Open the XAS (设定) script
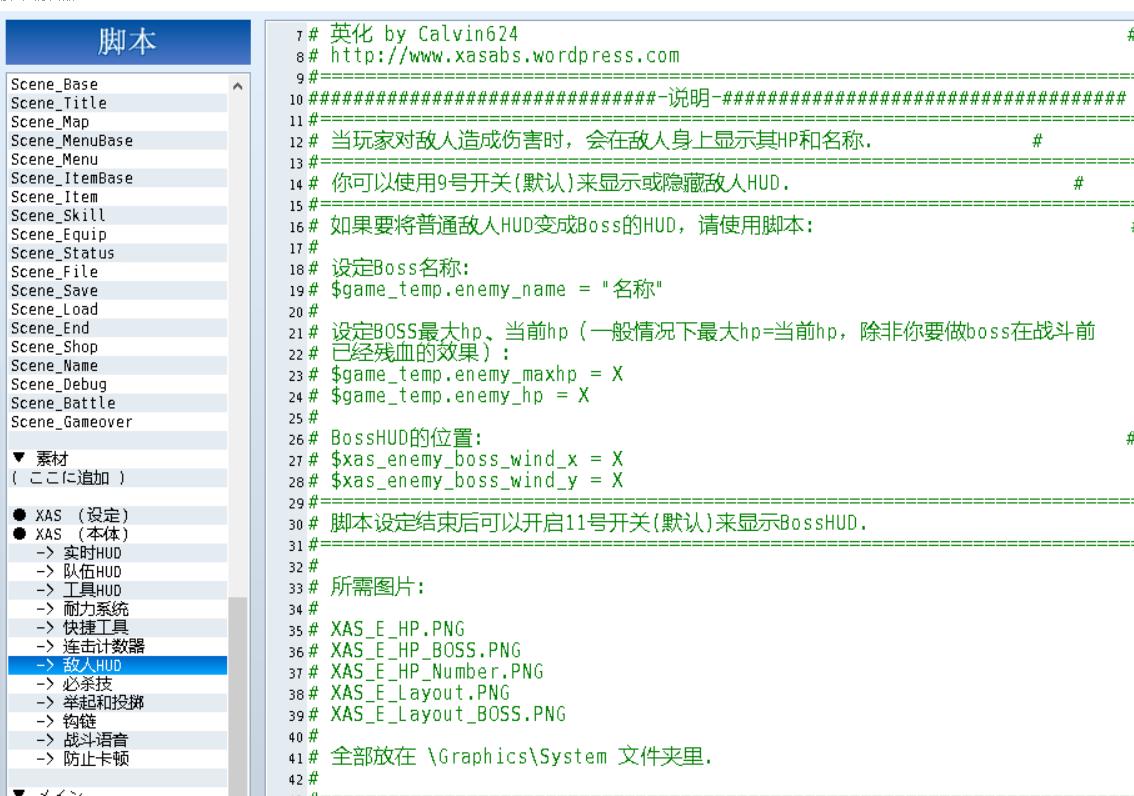The height and width of the screenshot is (796, 1134). tap(117, 516)
